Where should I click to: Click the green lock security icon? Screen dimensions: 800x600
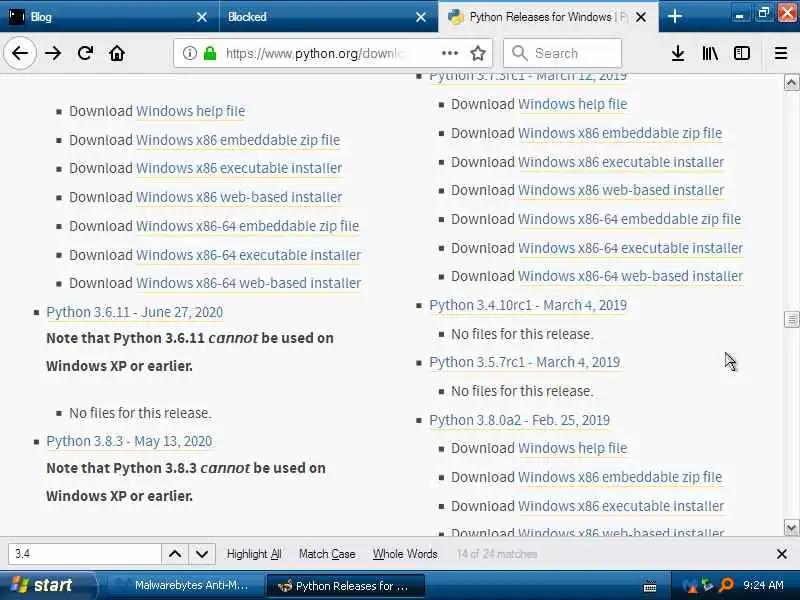pyautogui.click(x=210, y=53)
